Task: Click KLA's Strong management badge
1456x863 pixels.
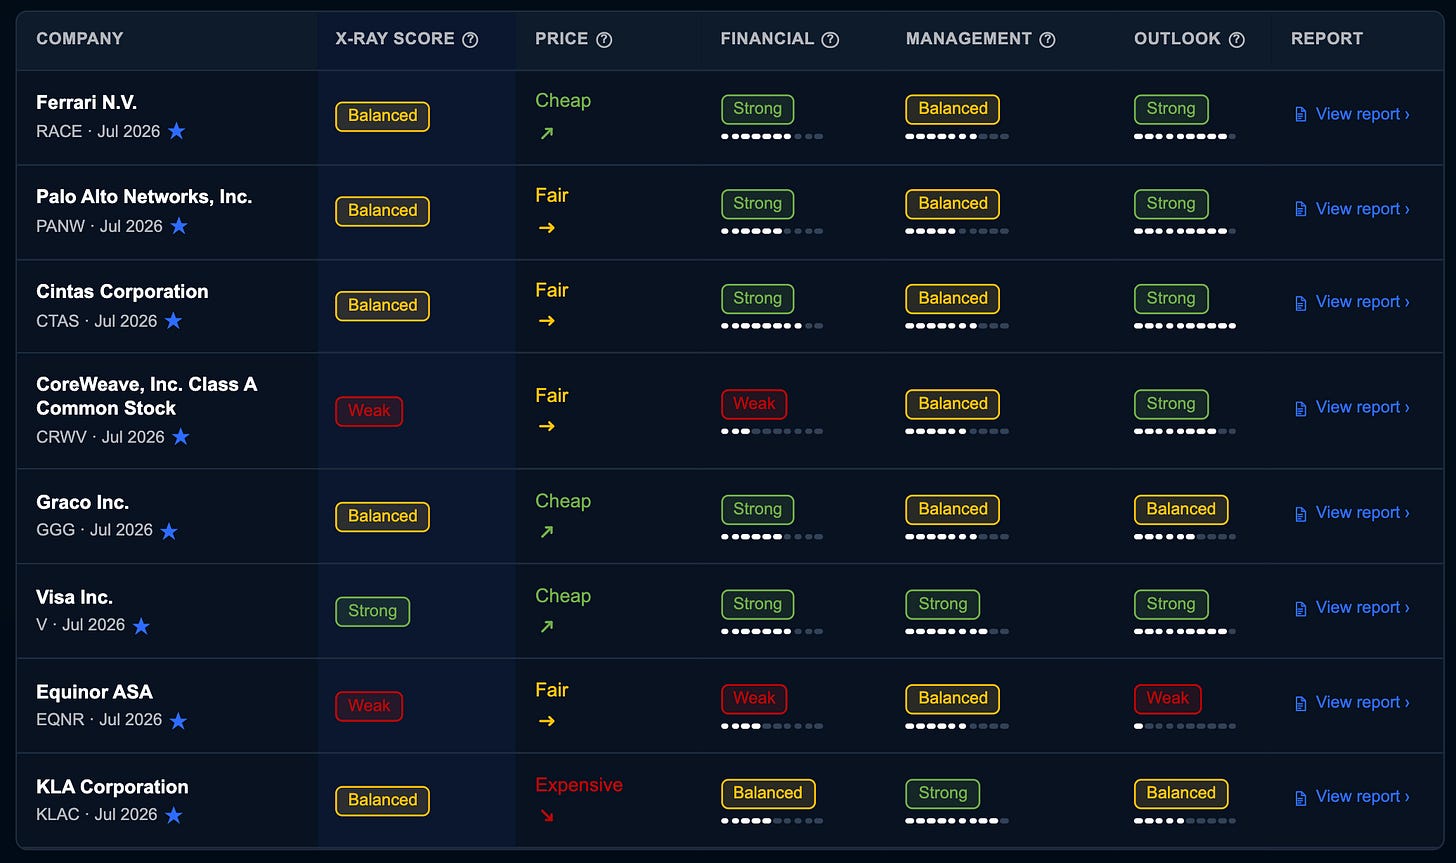Action: point(943,793)
